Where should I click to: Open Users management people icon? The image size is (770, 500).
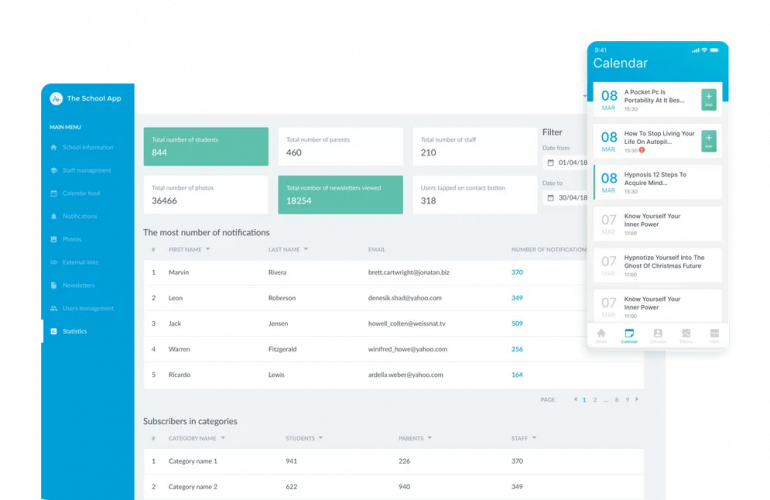click(x=54, y=308)
